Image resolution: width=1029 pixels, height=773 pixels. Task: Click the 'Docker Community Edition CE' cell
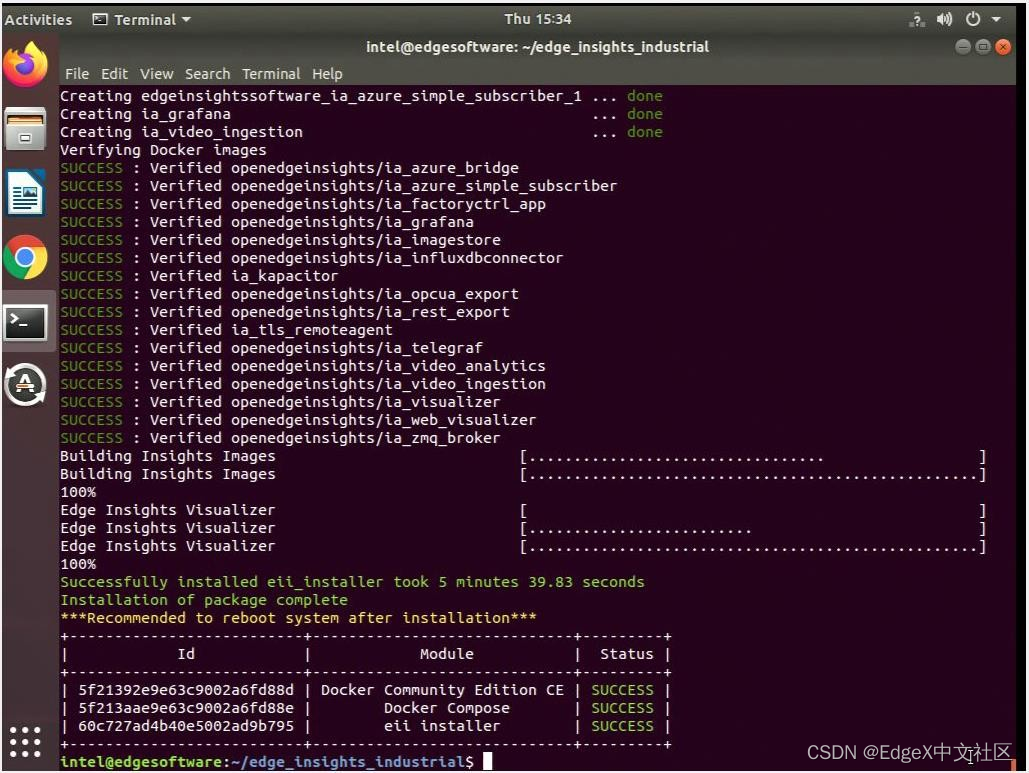pyautogui.click(x=442, y=690)
